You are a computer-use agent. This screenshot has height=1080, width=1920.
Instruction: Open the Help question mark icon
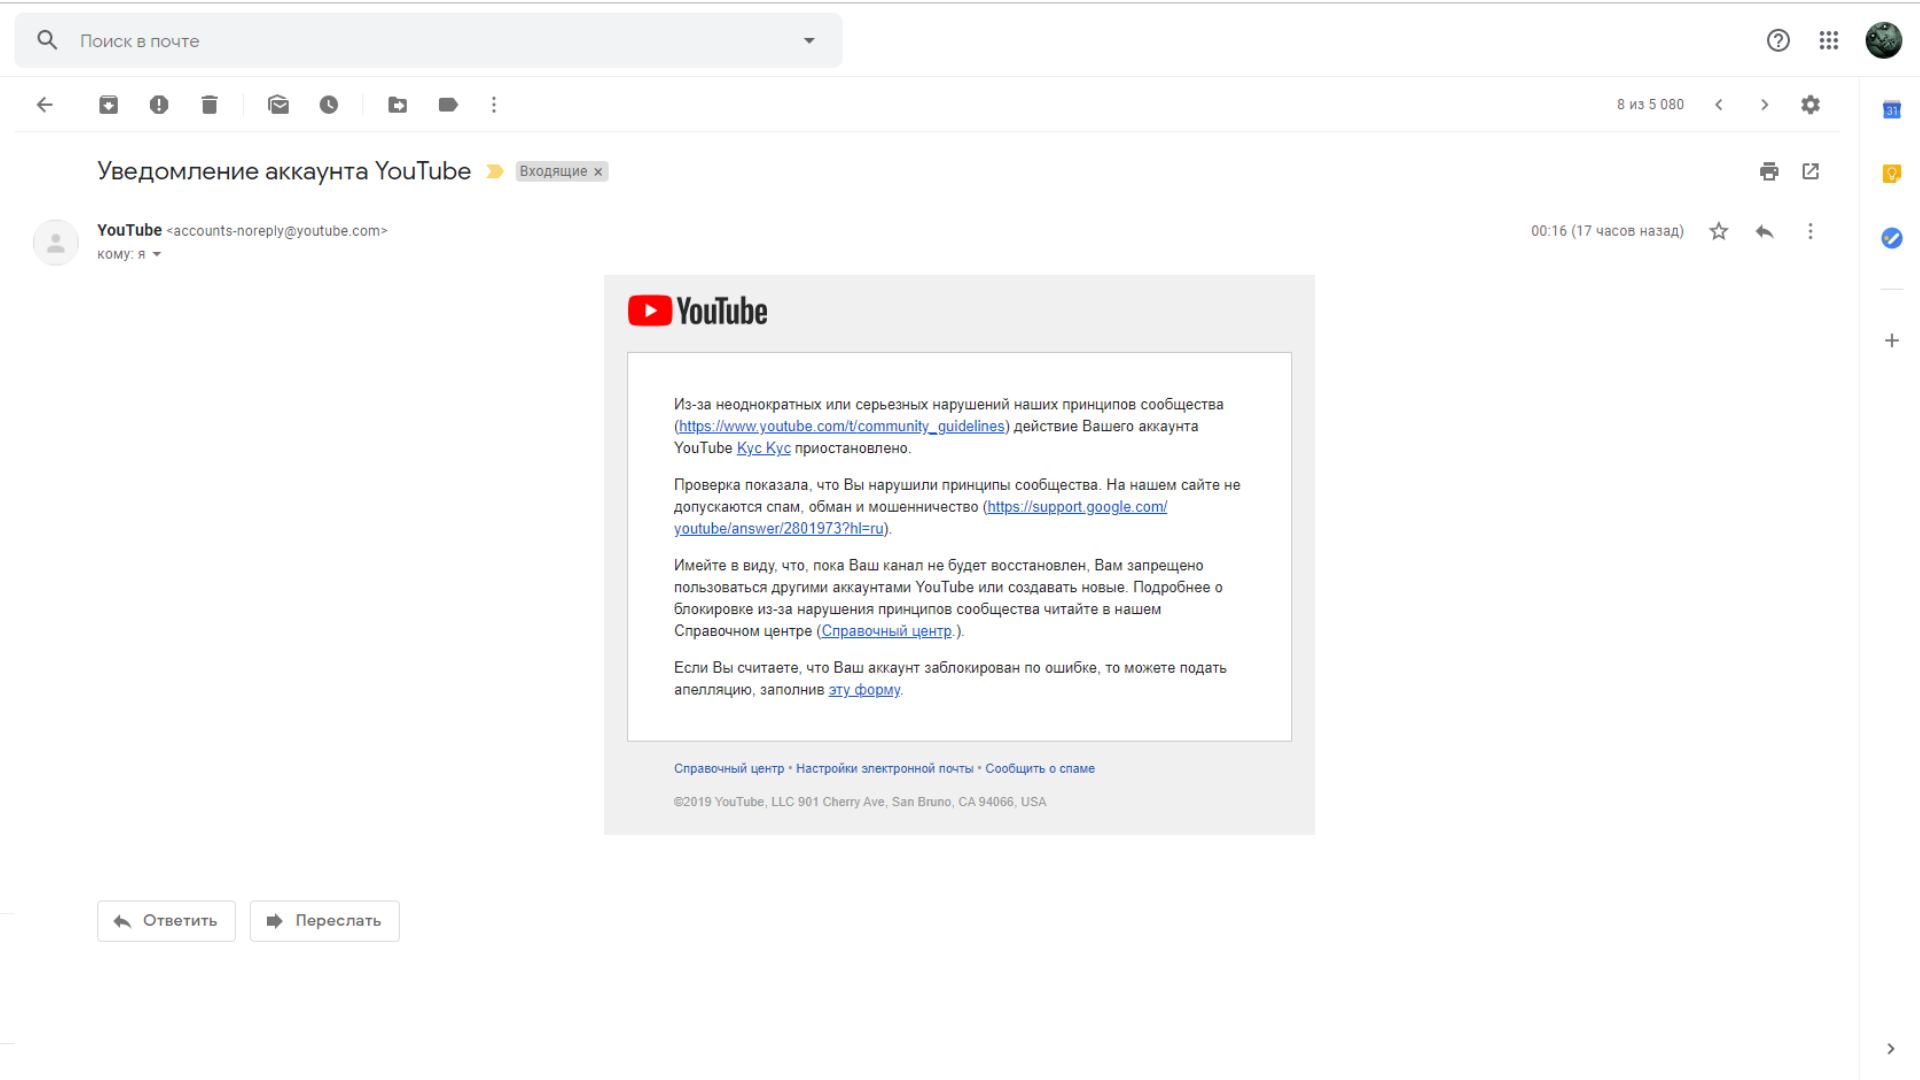(1778, 40)
